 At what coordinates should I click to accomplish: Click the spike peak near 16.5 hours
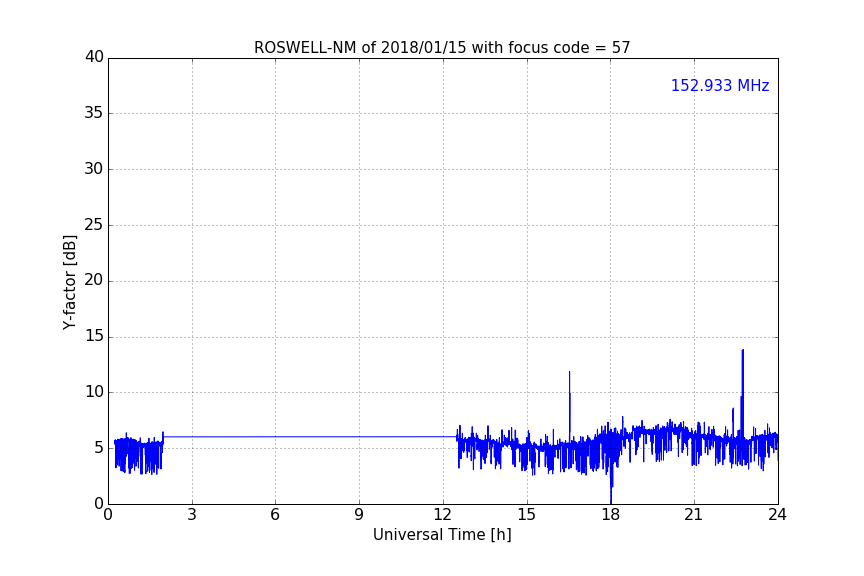pyautogui.click(x=569, y=373)
